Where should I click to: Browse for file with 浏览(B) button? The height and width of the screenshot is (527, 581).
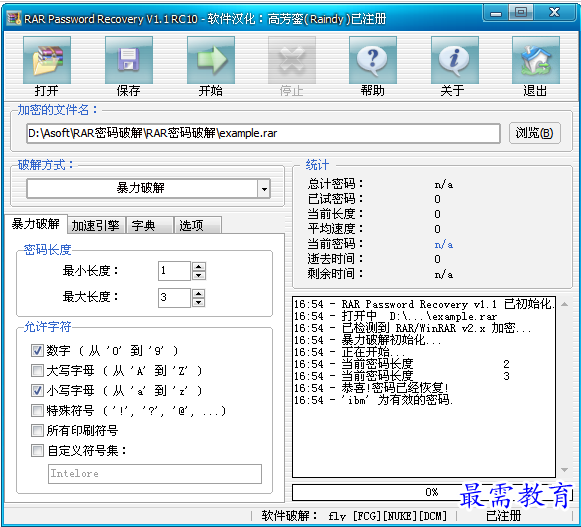click(534, 133)
